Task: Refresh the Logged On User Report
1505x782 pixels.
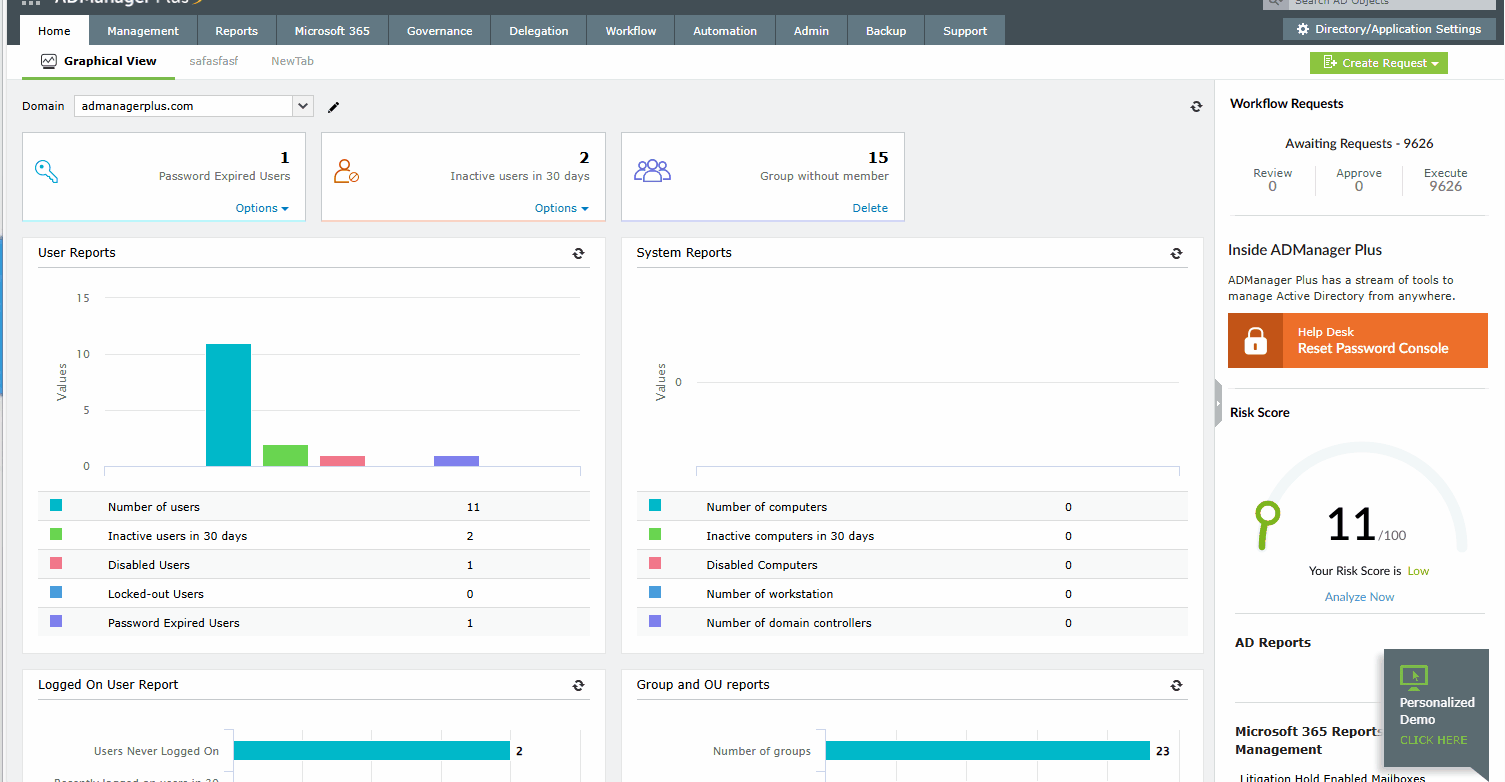Action: (x=578, y=686)
